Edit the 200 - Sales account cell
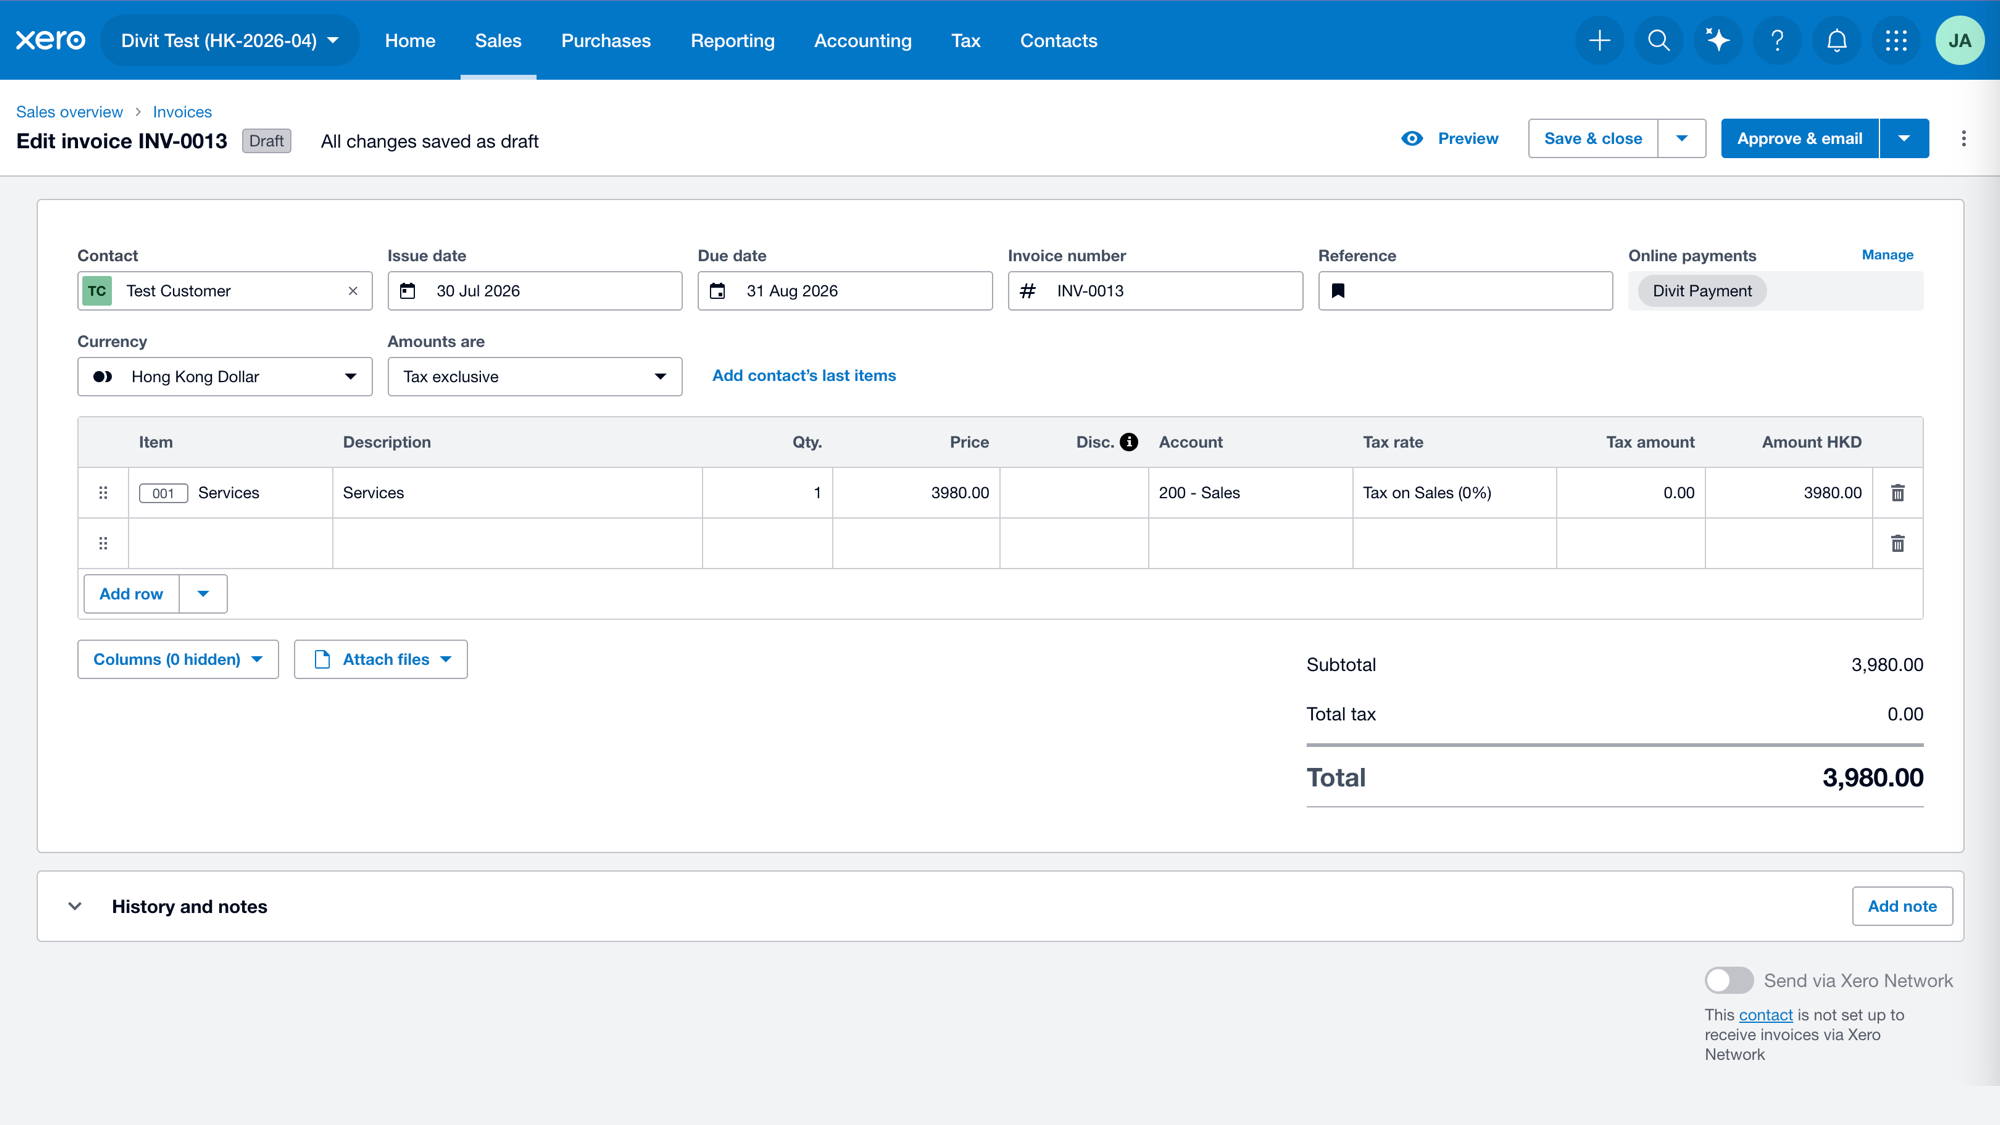 pyautogui.click(x=1250, y=493)
